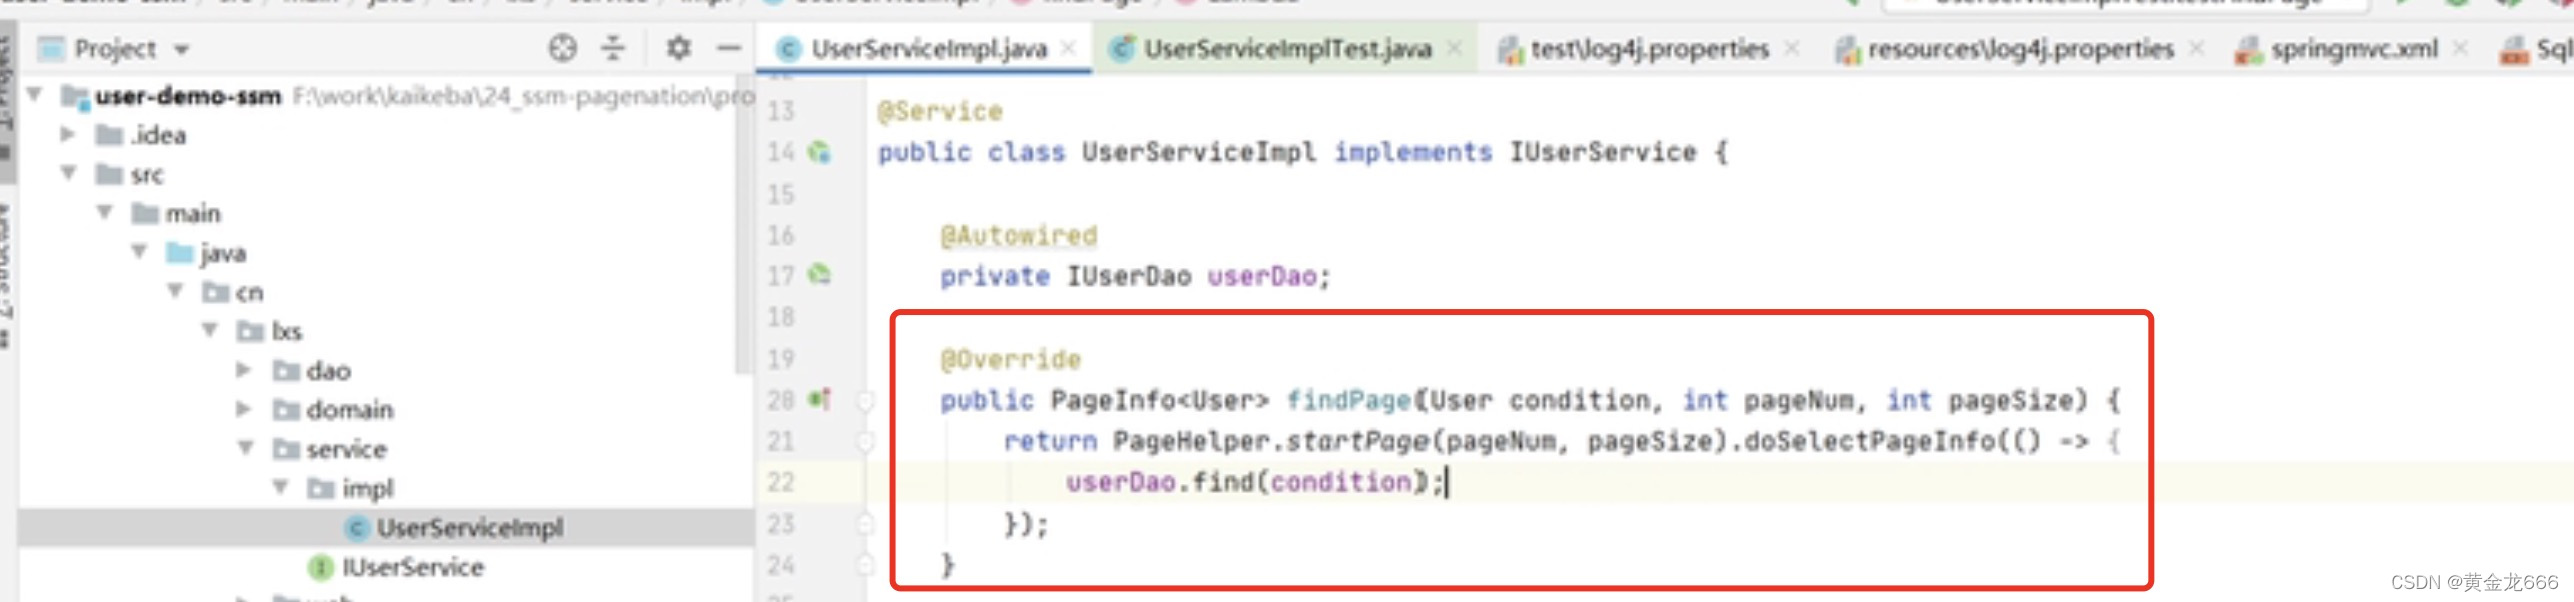Collapse the bxs package
This screenshot has height=602, width=2574.
pos(210,330)
